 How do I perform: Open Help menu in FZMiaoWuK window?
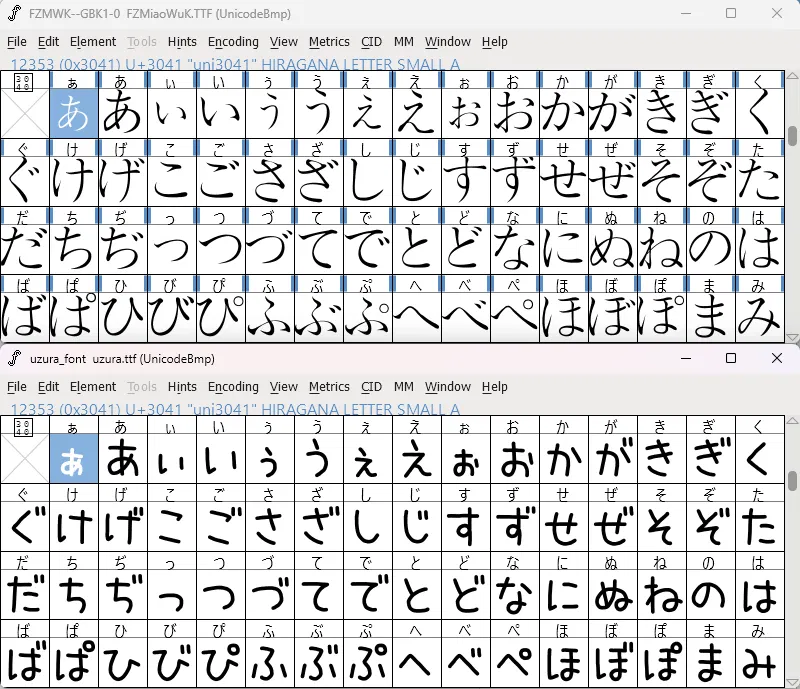pos(494,42)
